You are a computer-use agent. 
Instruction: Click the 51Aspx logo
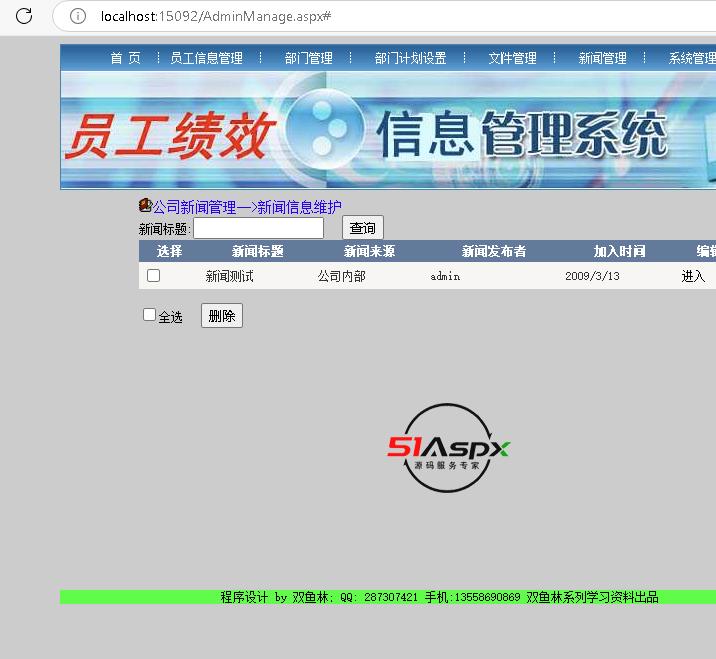449,448
